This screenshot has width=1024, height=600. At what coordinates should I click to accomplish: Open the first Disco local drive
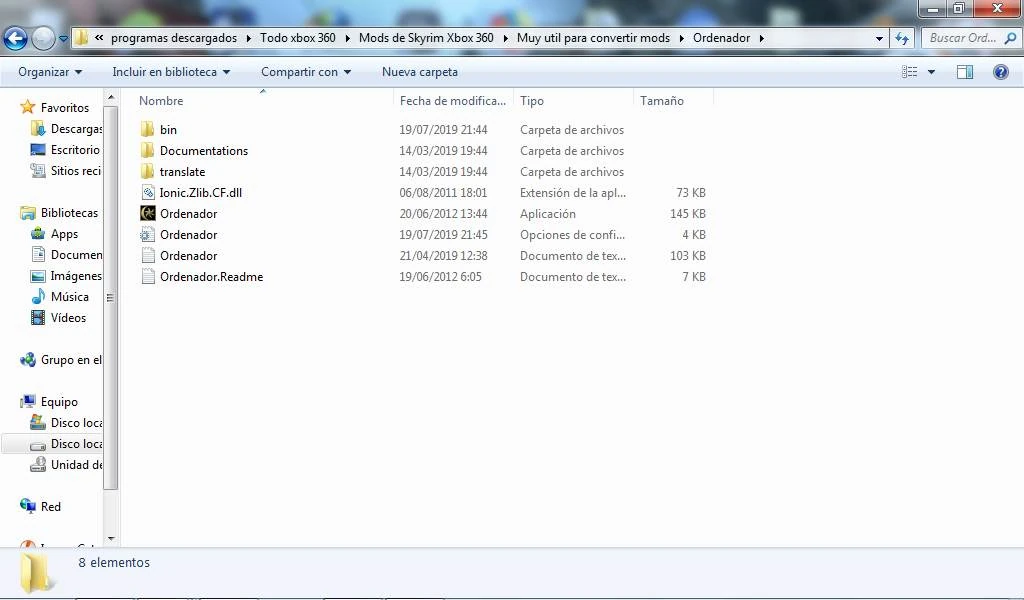67,422
